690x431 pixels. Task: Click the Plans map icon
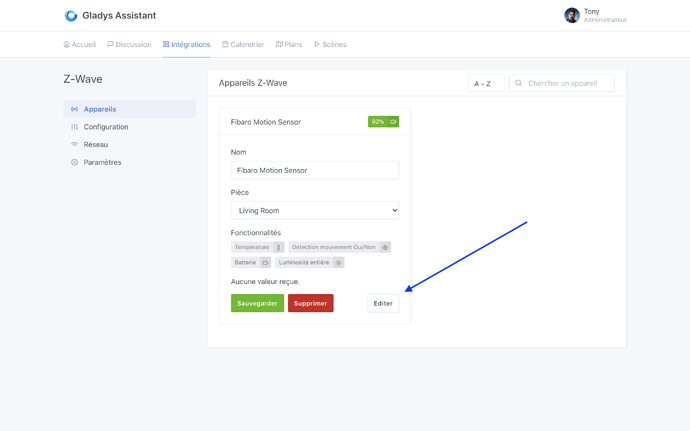279,44
